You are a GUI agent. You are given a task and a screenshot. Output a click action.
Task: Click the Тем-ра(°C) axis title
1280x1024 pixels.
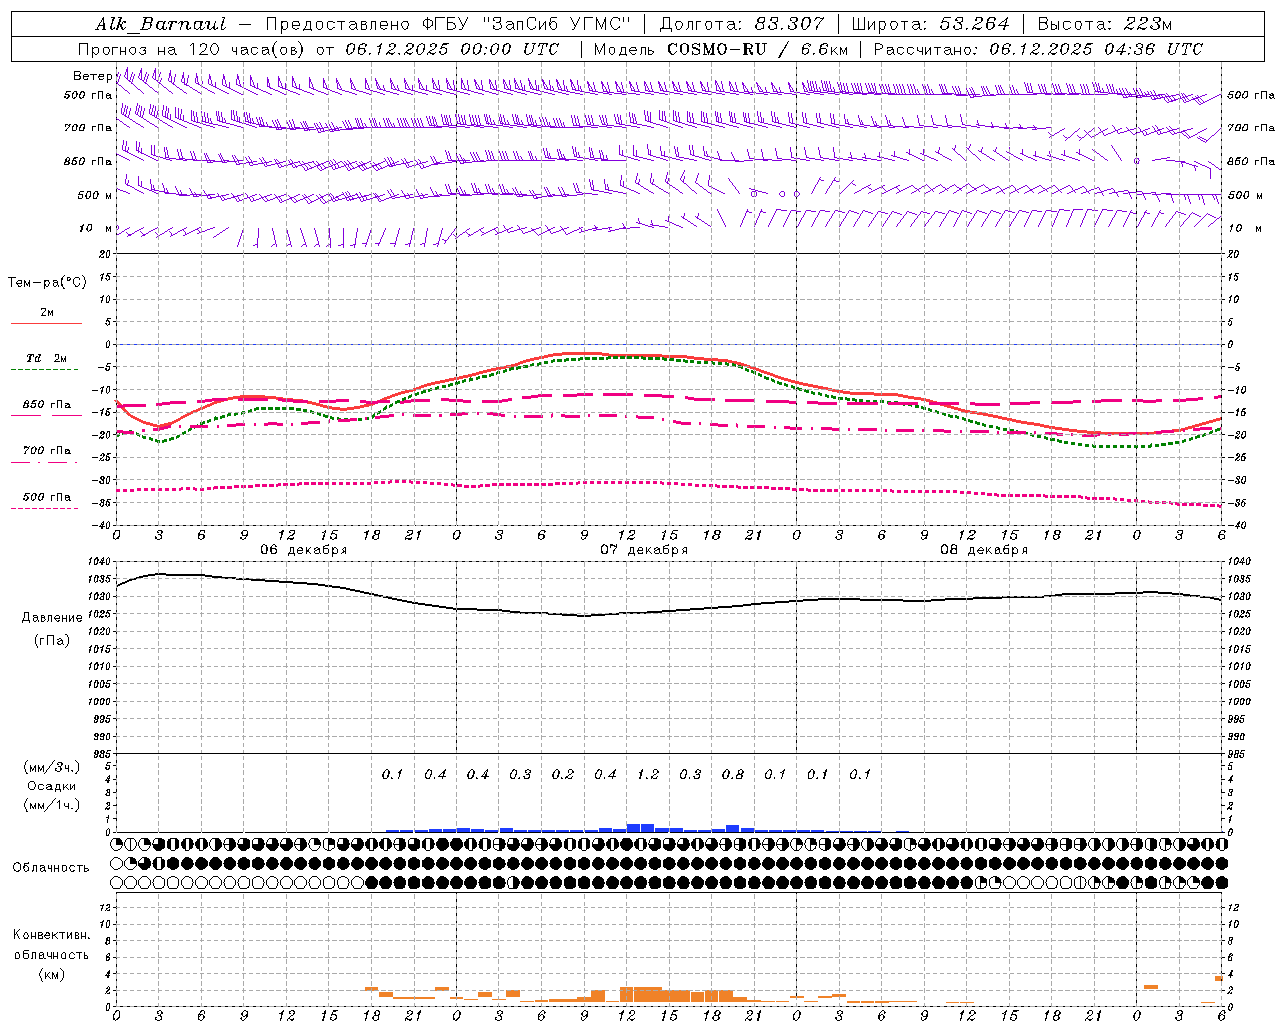47,283
